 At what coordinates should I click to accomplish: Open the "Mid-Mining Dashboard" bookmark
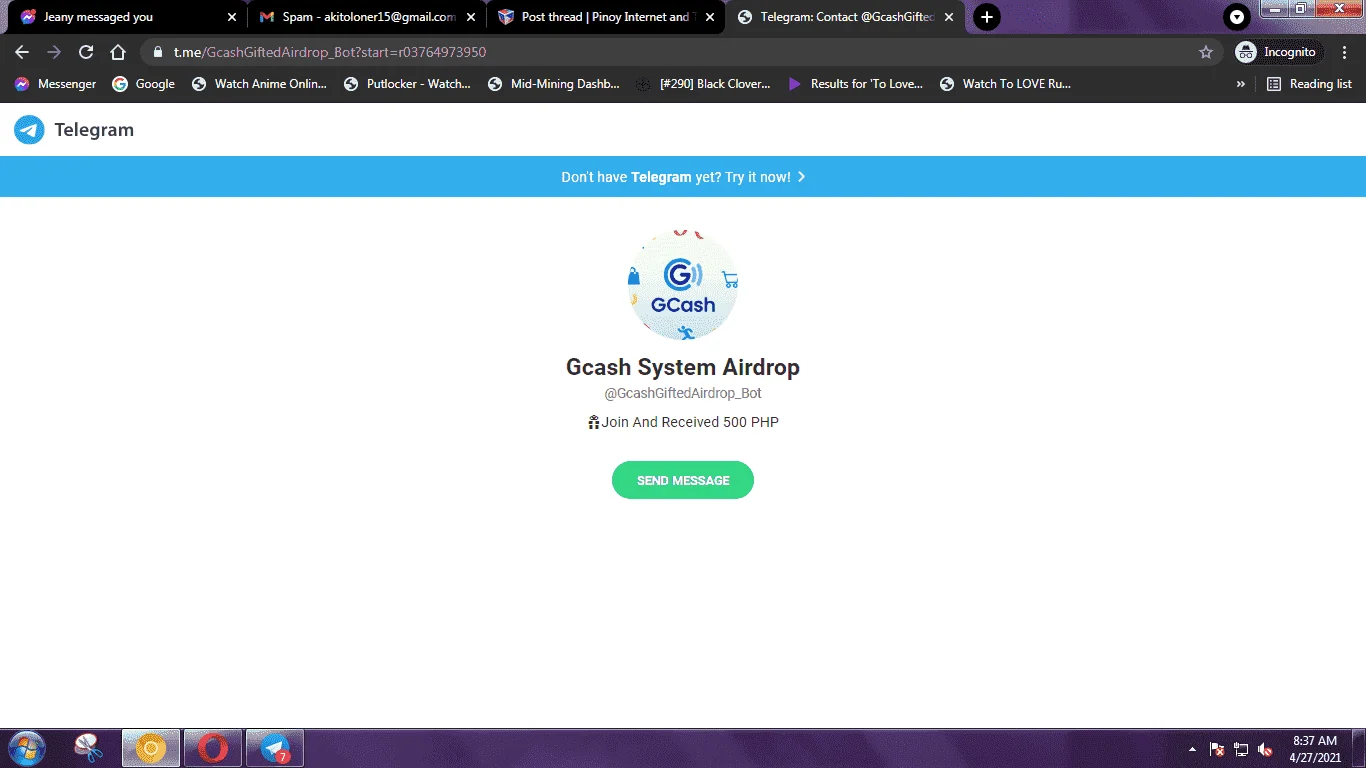(553, 84)
